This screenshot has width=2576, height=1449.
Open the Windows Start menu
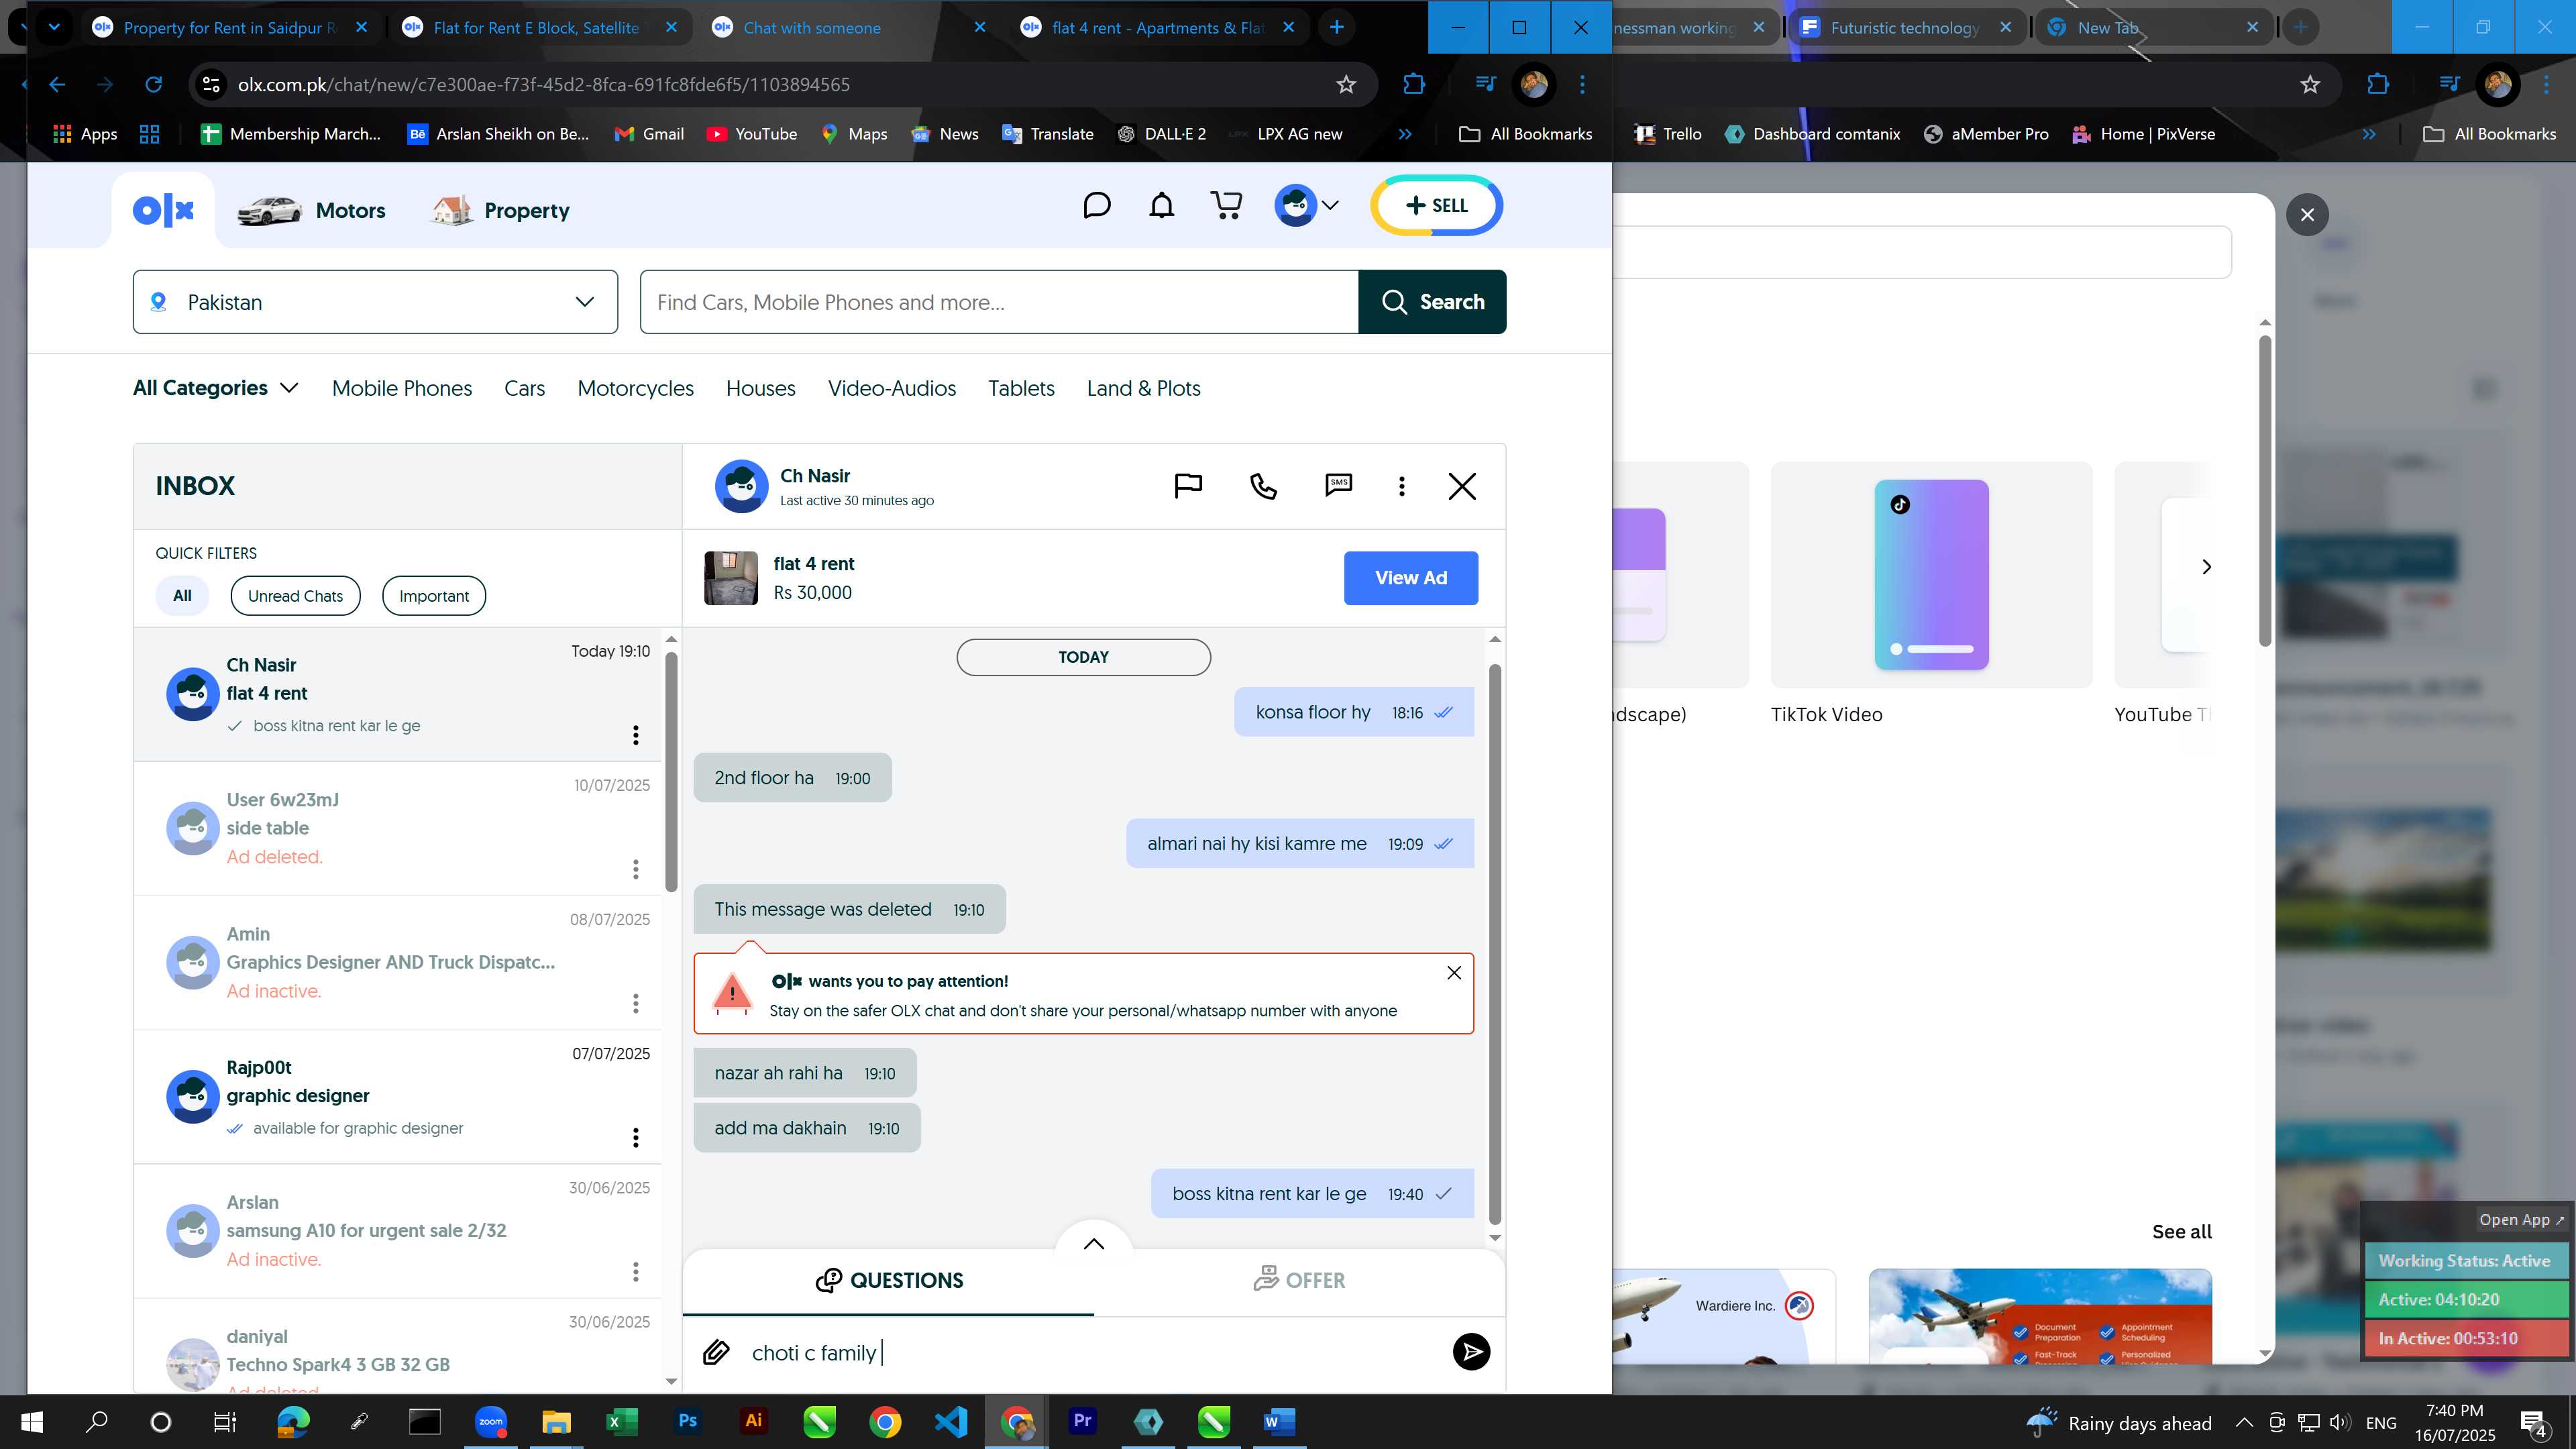pyautogui.click(x=31, y=1421)
